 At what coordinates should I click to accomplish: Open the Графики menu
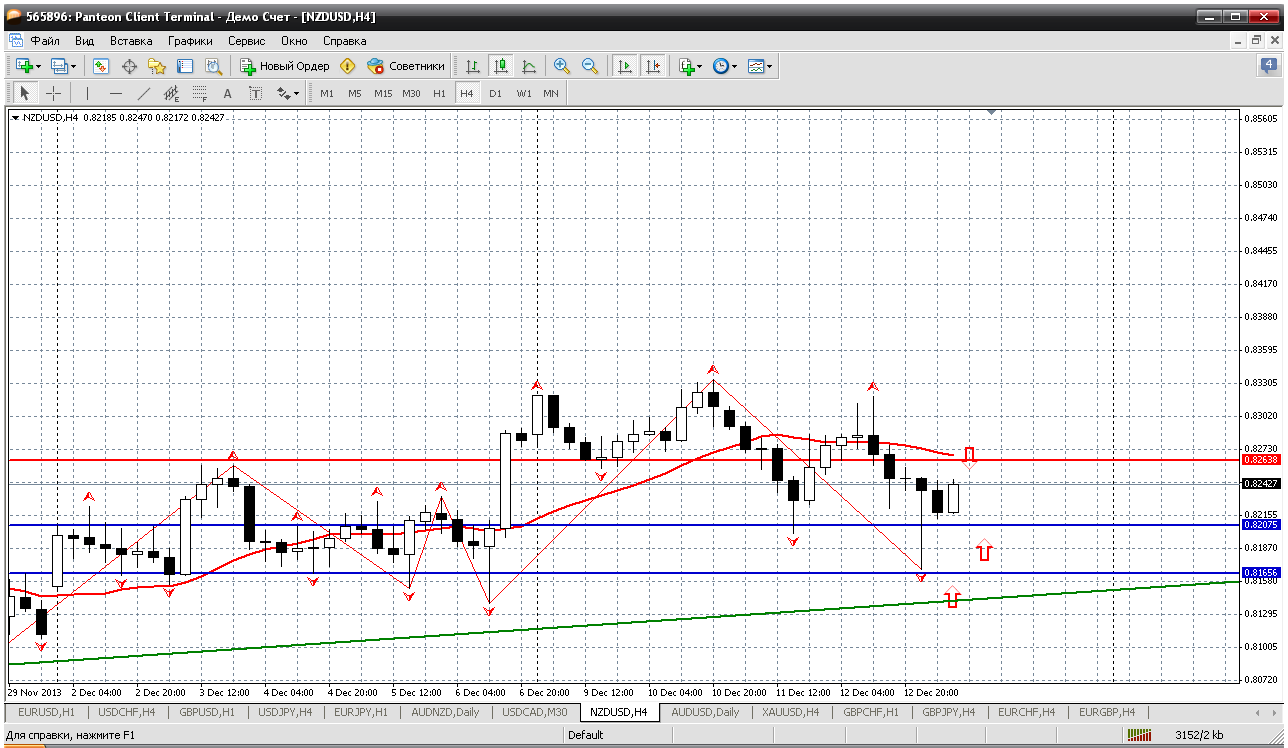pyautogui.click(x=190, y=41)
